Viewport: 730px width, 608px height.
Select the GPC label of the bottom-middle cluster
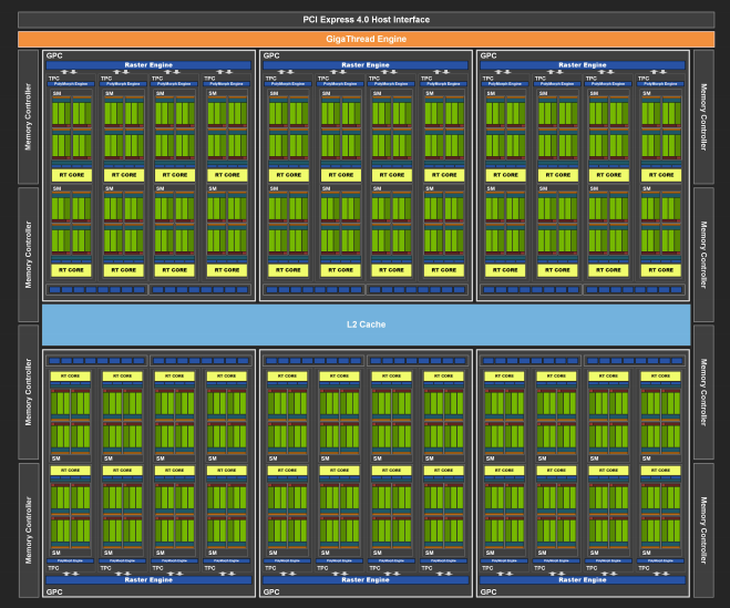tap(271, 592)
